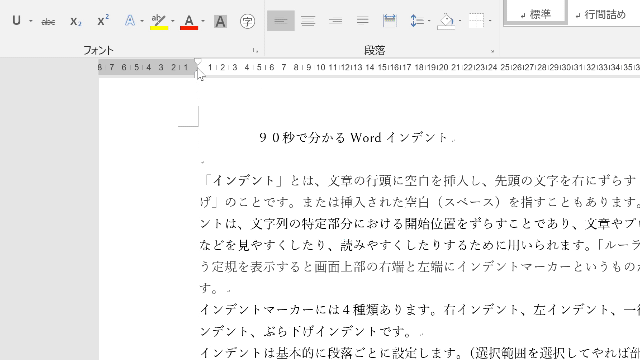Apply text effects and typography
Viewport: 640px width, 360px height.
130,20
